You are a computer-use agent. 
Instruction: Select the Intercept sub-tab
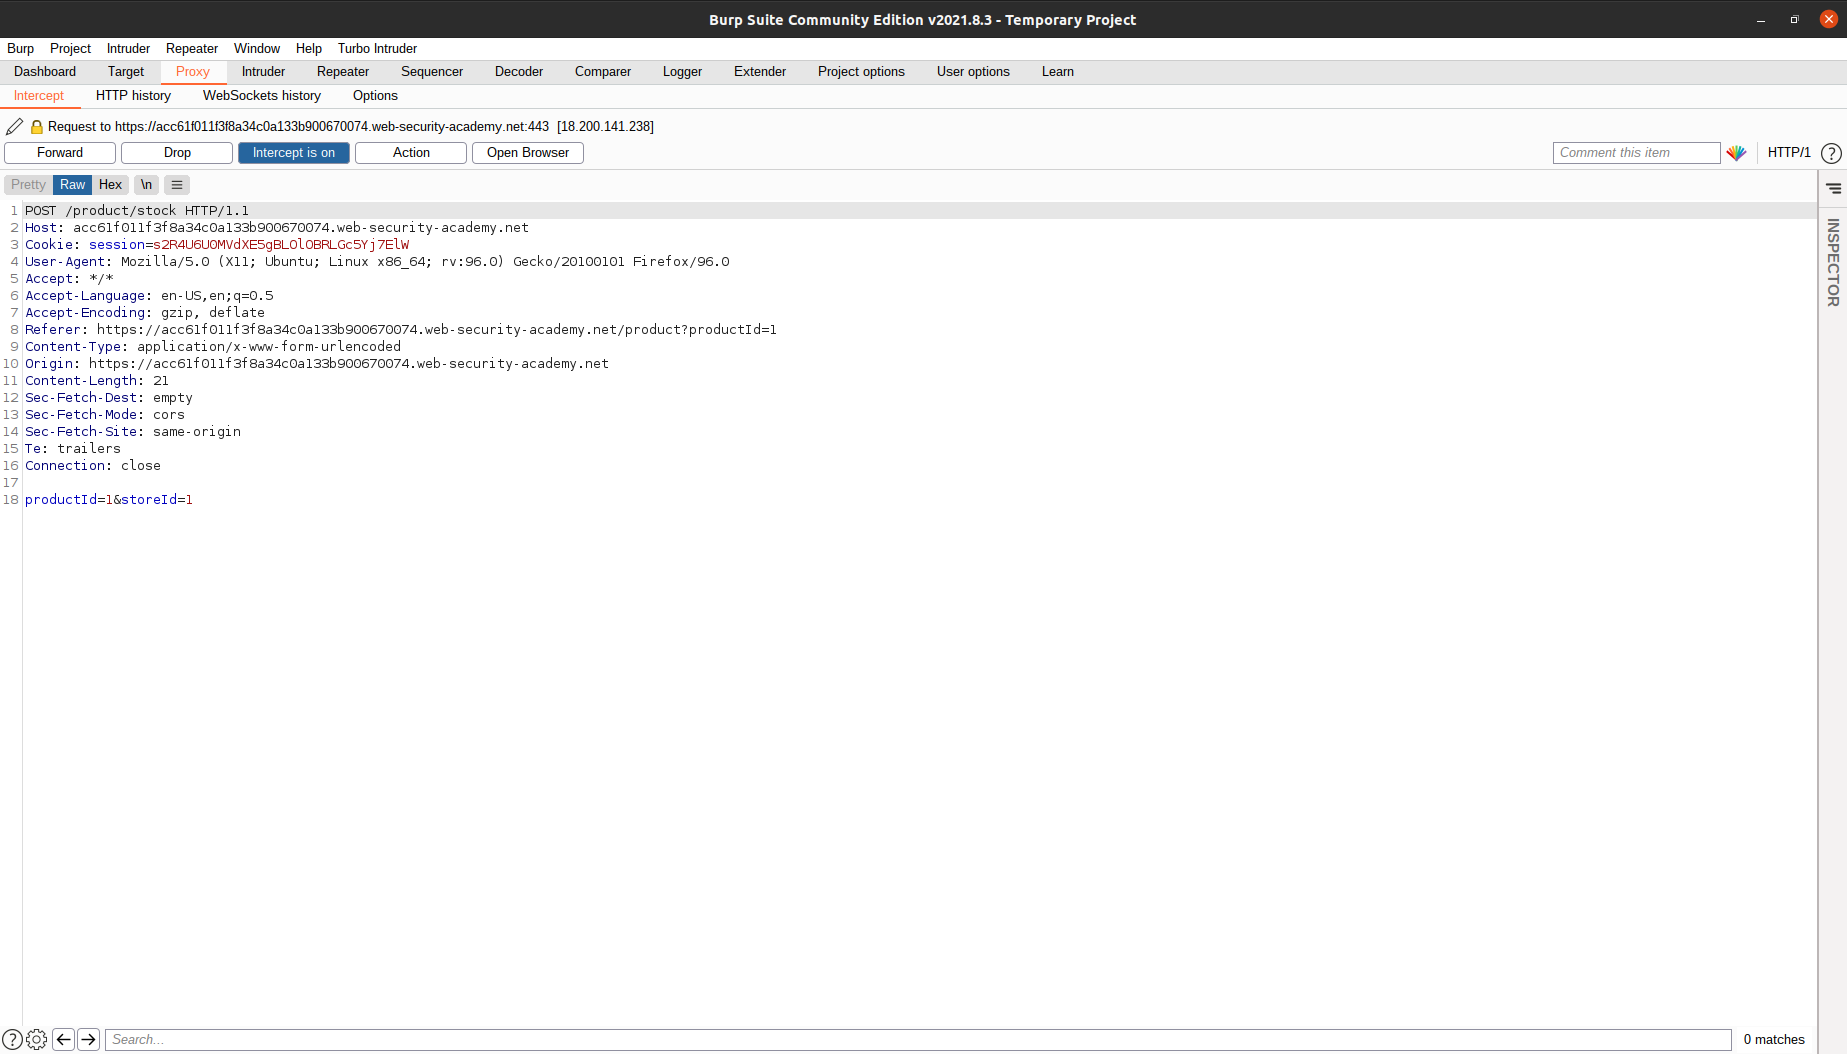point(39,96)
